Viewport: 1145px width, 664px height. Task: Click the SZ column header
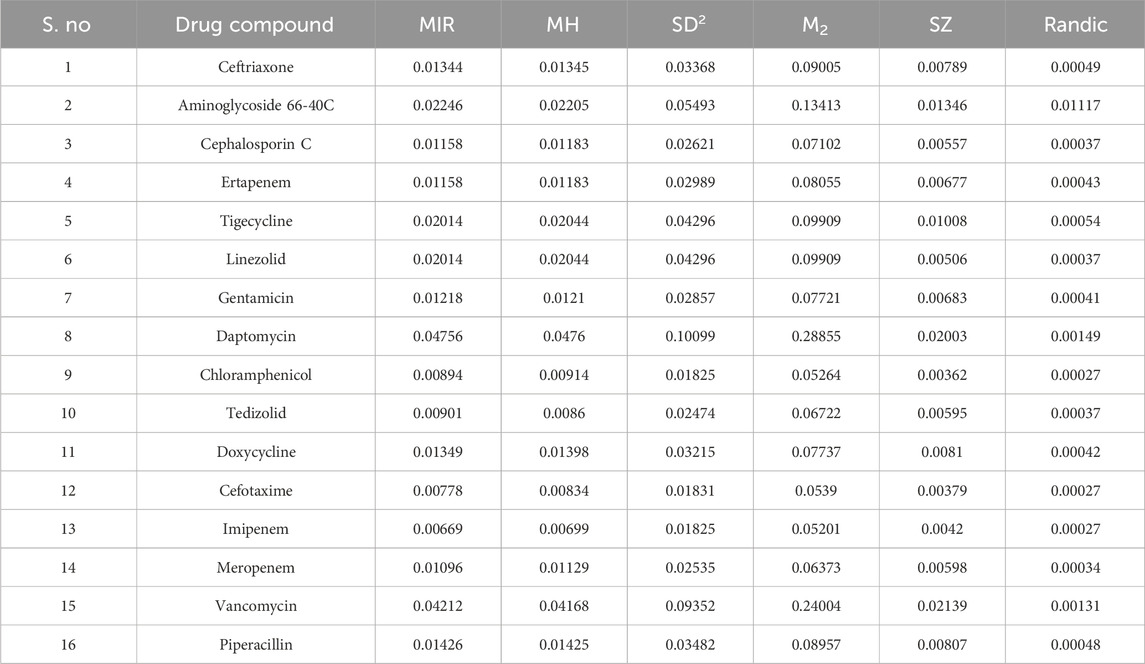pyautogui.click(x=941, y=25)
